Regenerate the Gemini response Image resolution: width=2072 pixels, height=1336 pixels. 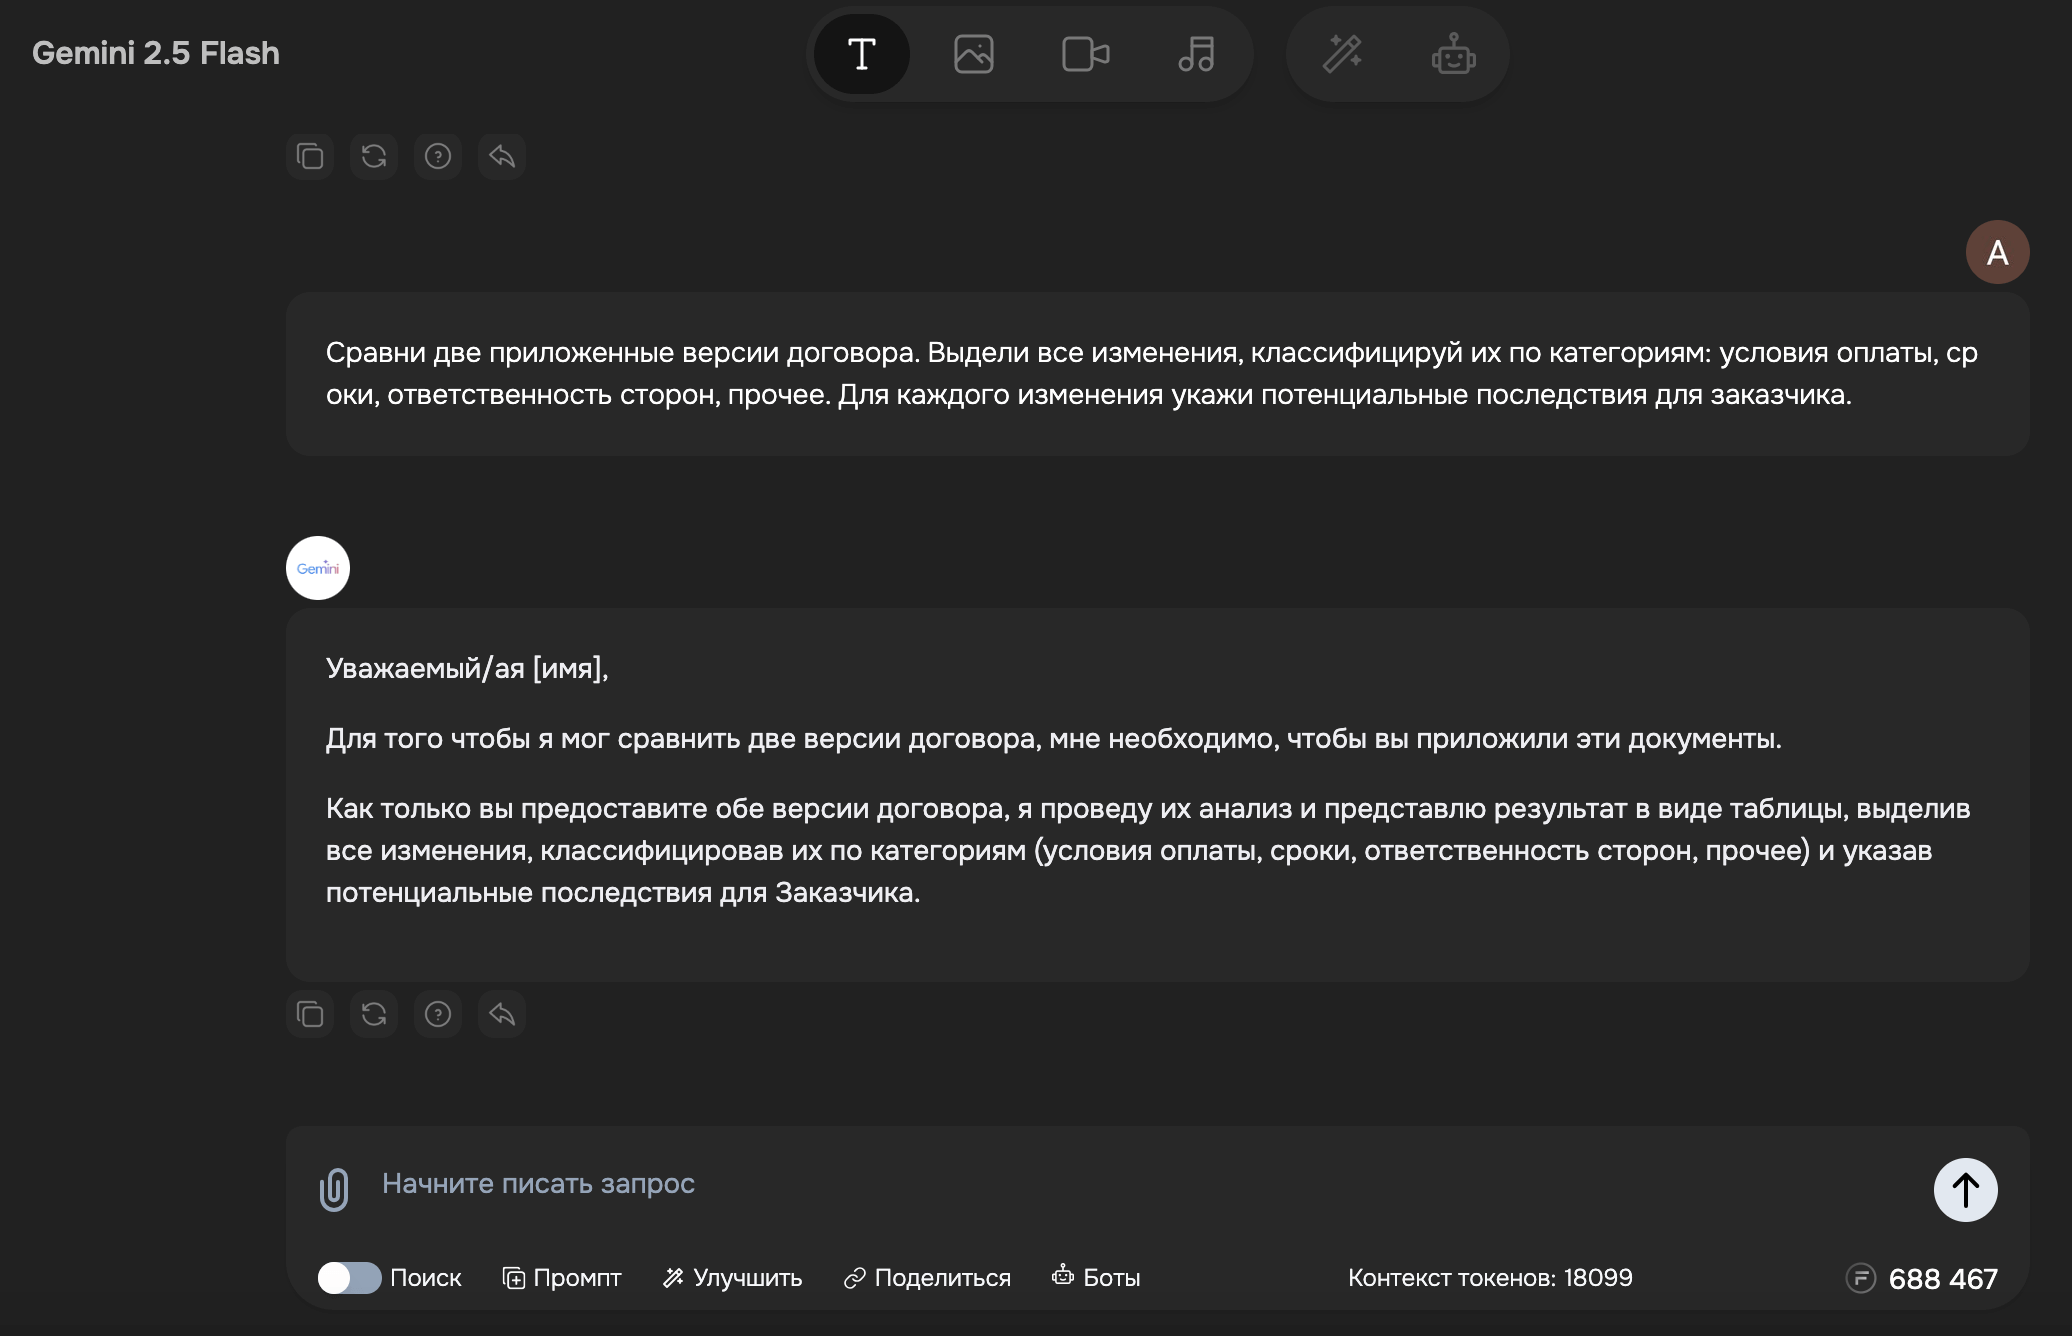[374, 1014]
